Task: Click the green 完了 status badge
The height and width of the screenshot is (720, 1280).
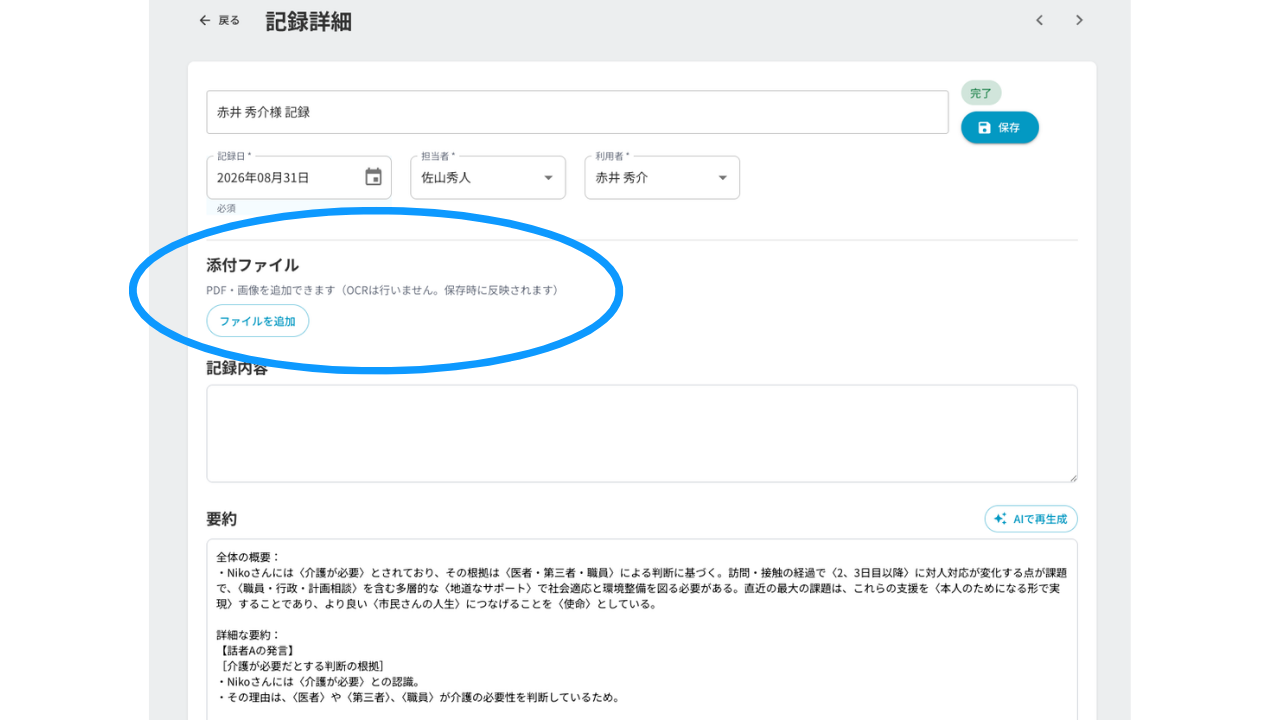Action: [x=981, y=93]
